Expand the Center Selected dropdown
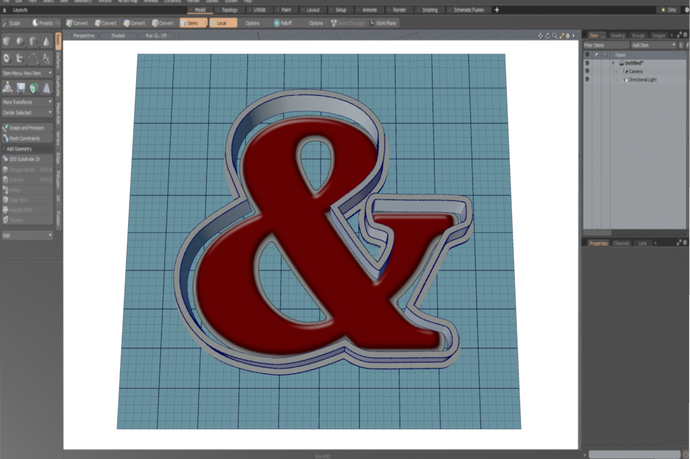Image resolution: width=690 pixels, height=459 pixels. [27, 112]
